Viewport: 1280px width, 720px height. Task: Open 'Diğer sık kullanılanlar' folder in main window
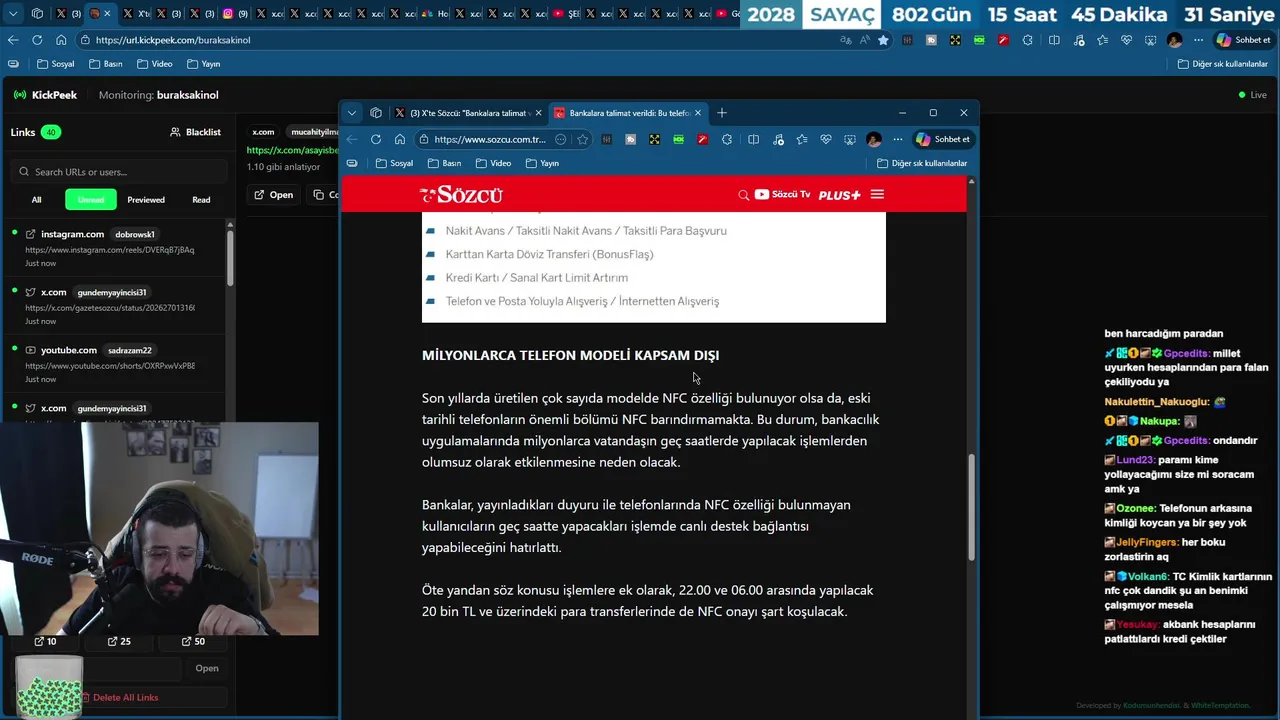(1223, 64)
